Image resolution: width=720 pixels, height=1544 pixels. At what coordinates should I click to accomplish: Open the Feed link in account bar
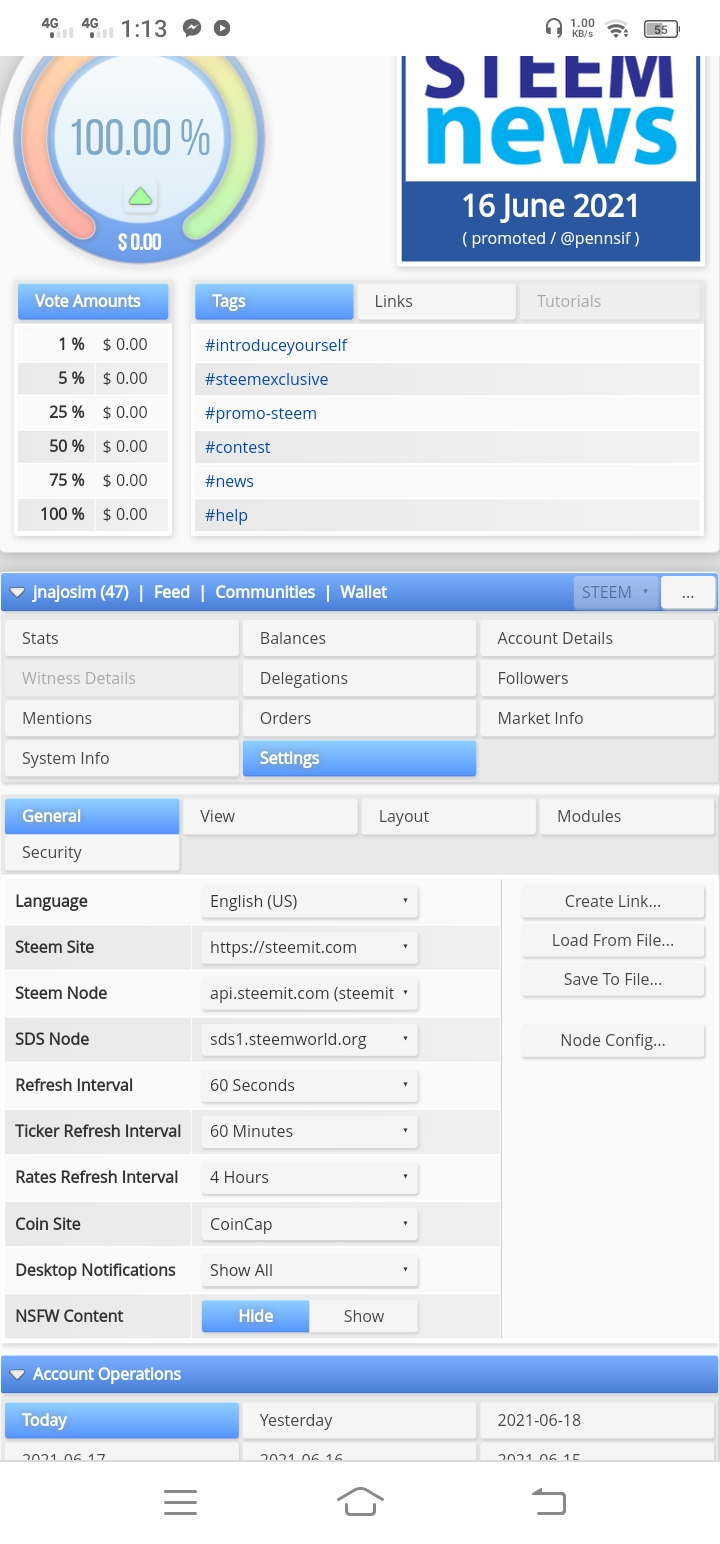pos(172,592)
